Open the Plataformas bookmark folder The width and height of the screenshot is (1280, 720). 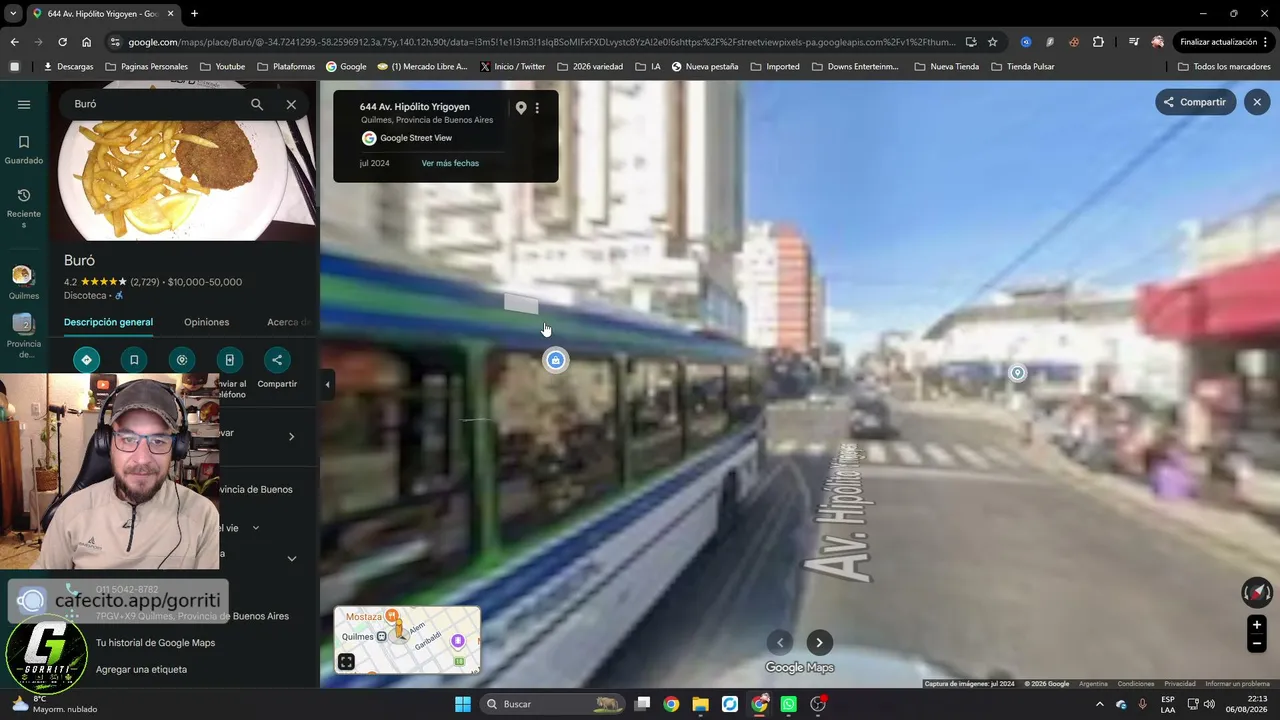[x=286, y=67]
